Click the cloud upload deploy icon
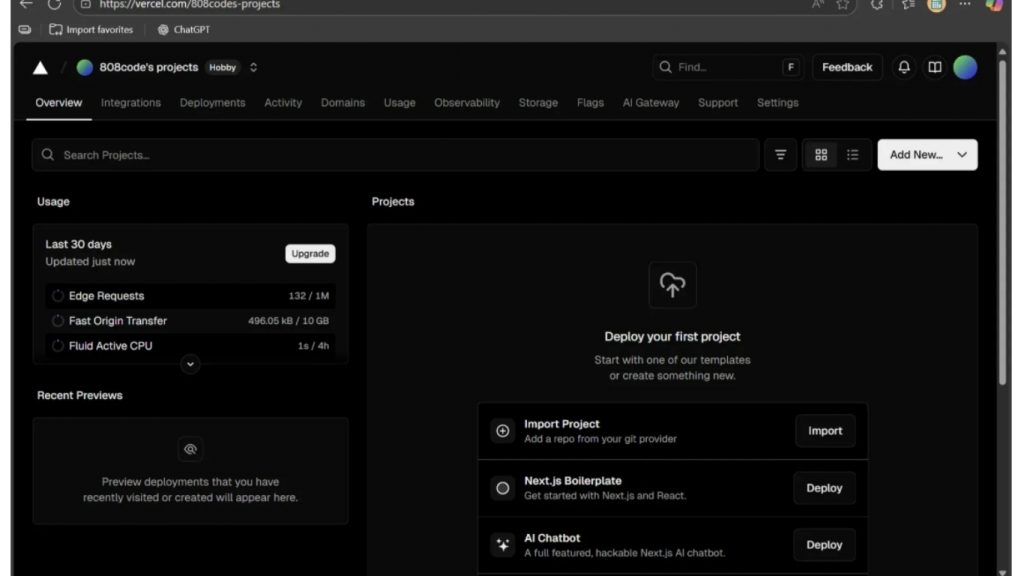Screen dimensions: 1024x576 coord(672,285)
